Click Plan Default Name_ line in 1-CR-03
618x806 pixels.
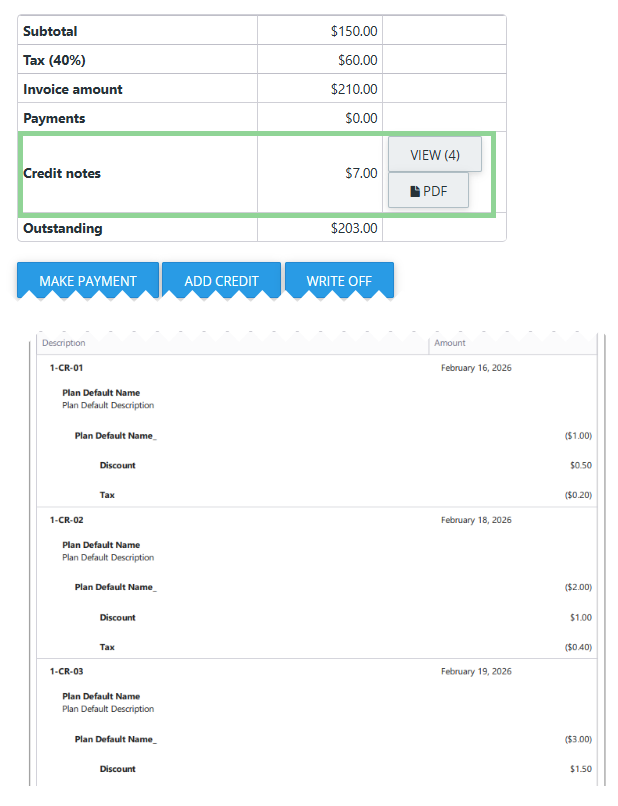click(116, 739)
